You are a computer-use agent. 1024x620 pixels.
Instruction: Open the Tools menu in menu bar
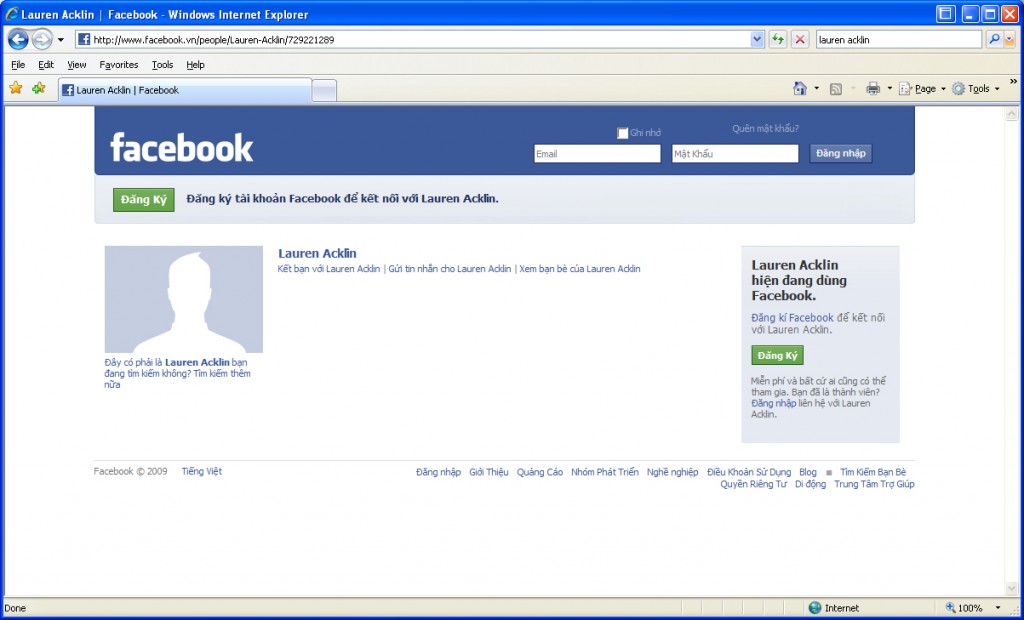[163, 65]
